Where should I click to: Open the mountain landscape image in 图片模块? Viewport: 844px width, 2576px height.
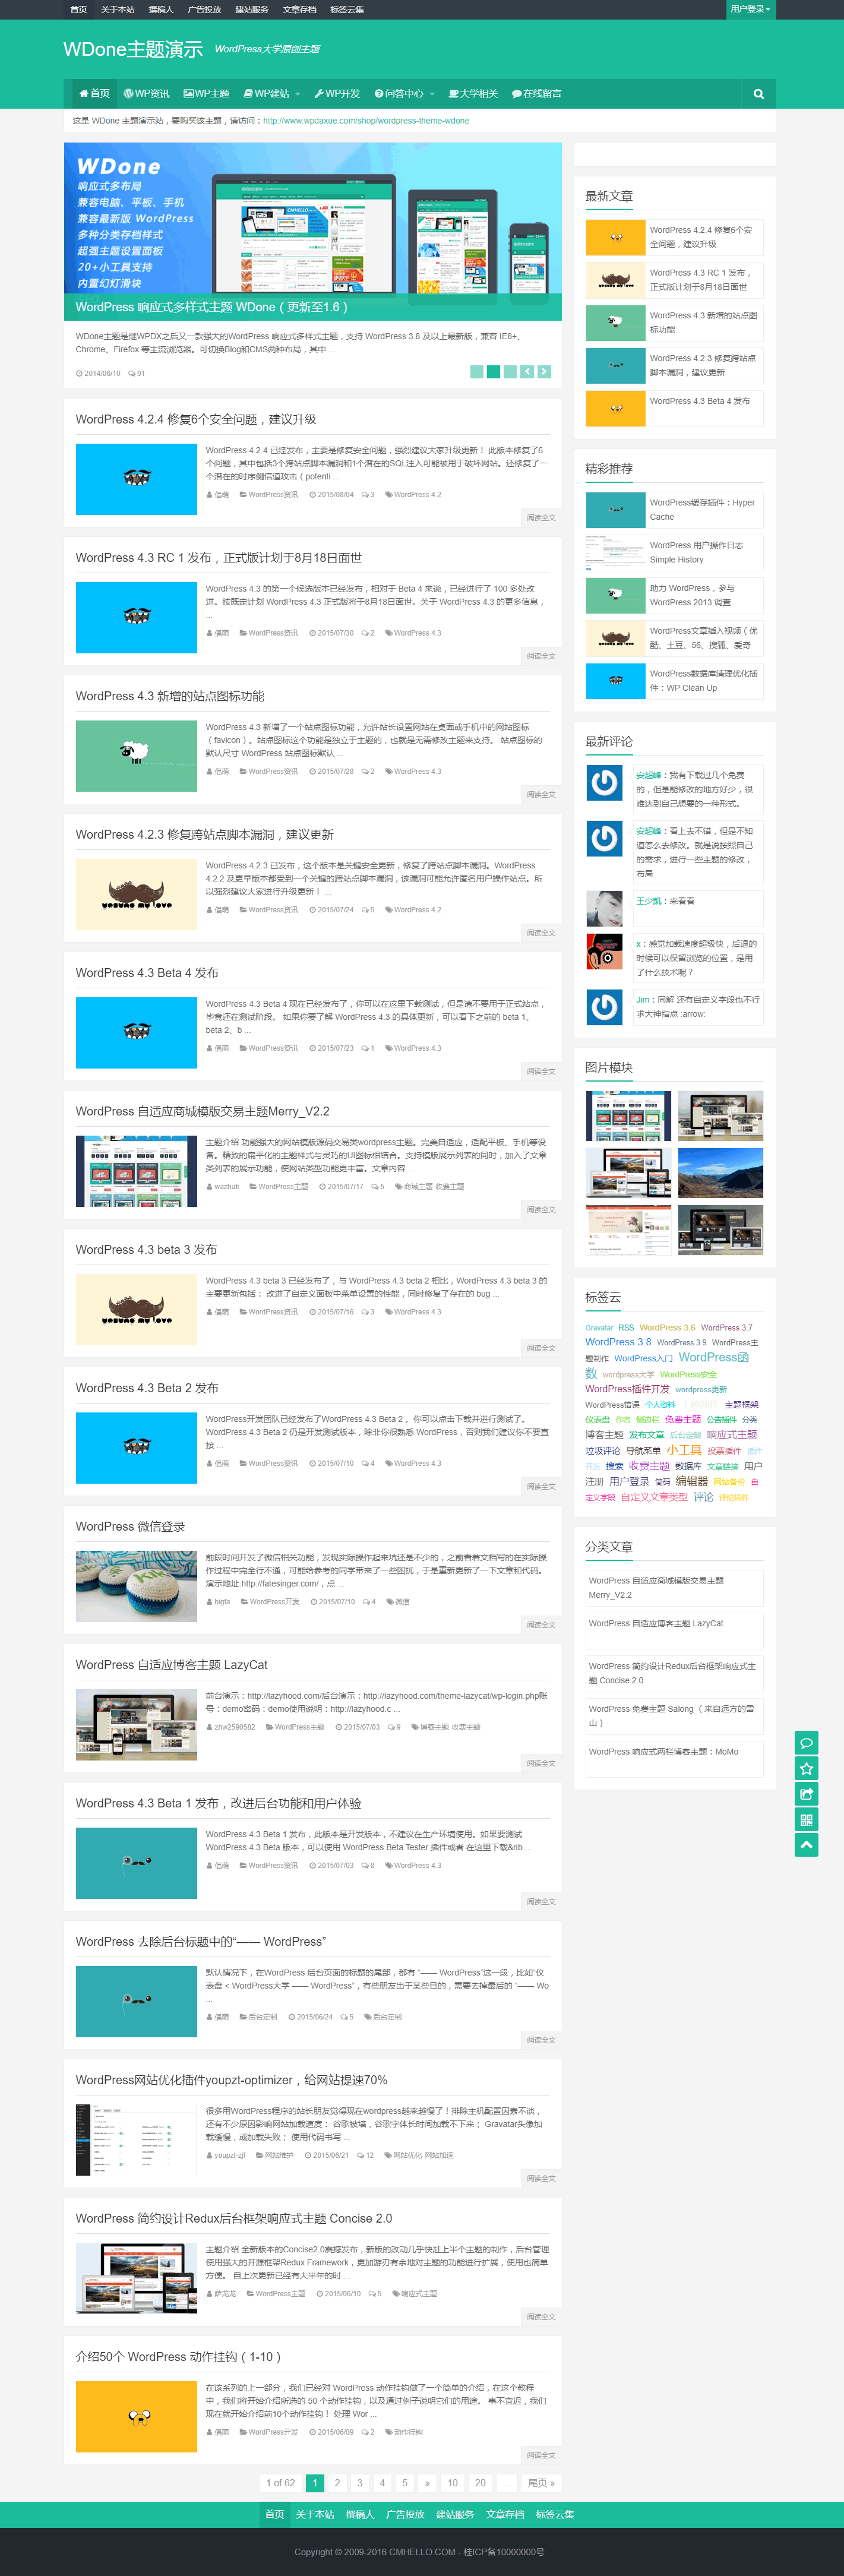click(720, 1173)
